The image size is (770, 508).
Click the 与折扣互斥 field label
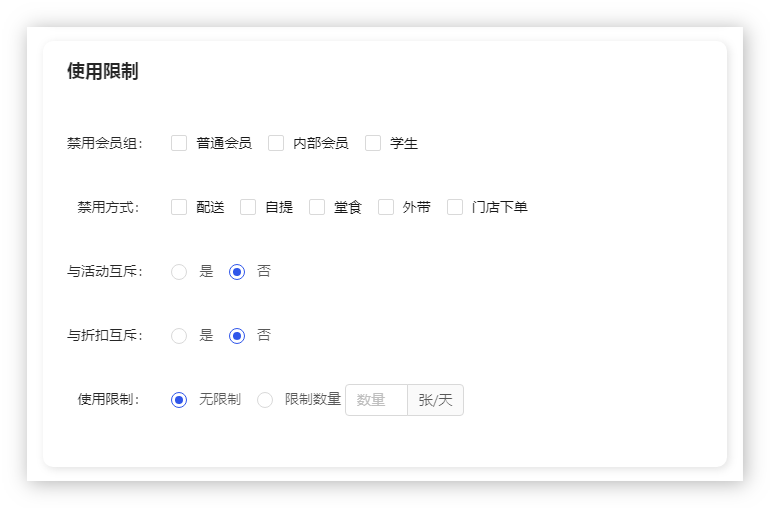click(x=104, y=335)
